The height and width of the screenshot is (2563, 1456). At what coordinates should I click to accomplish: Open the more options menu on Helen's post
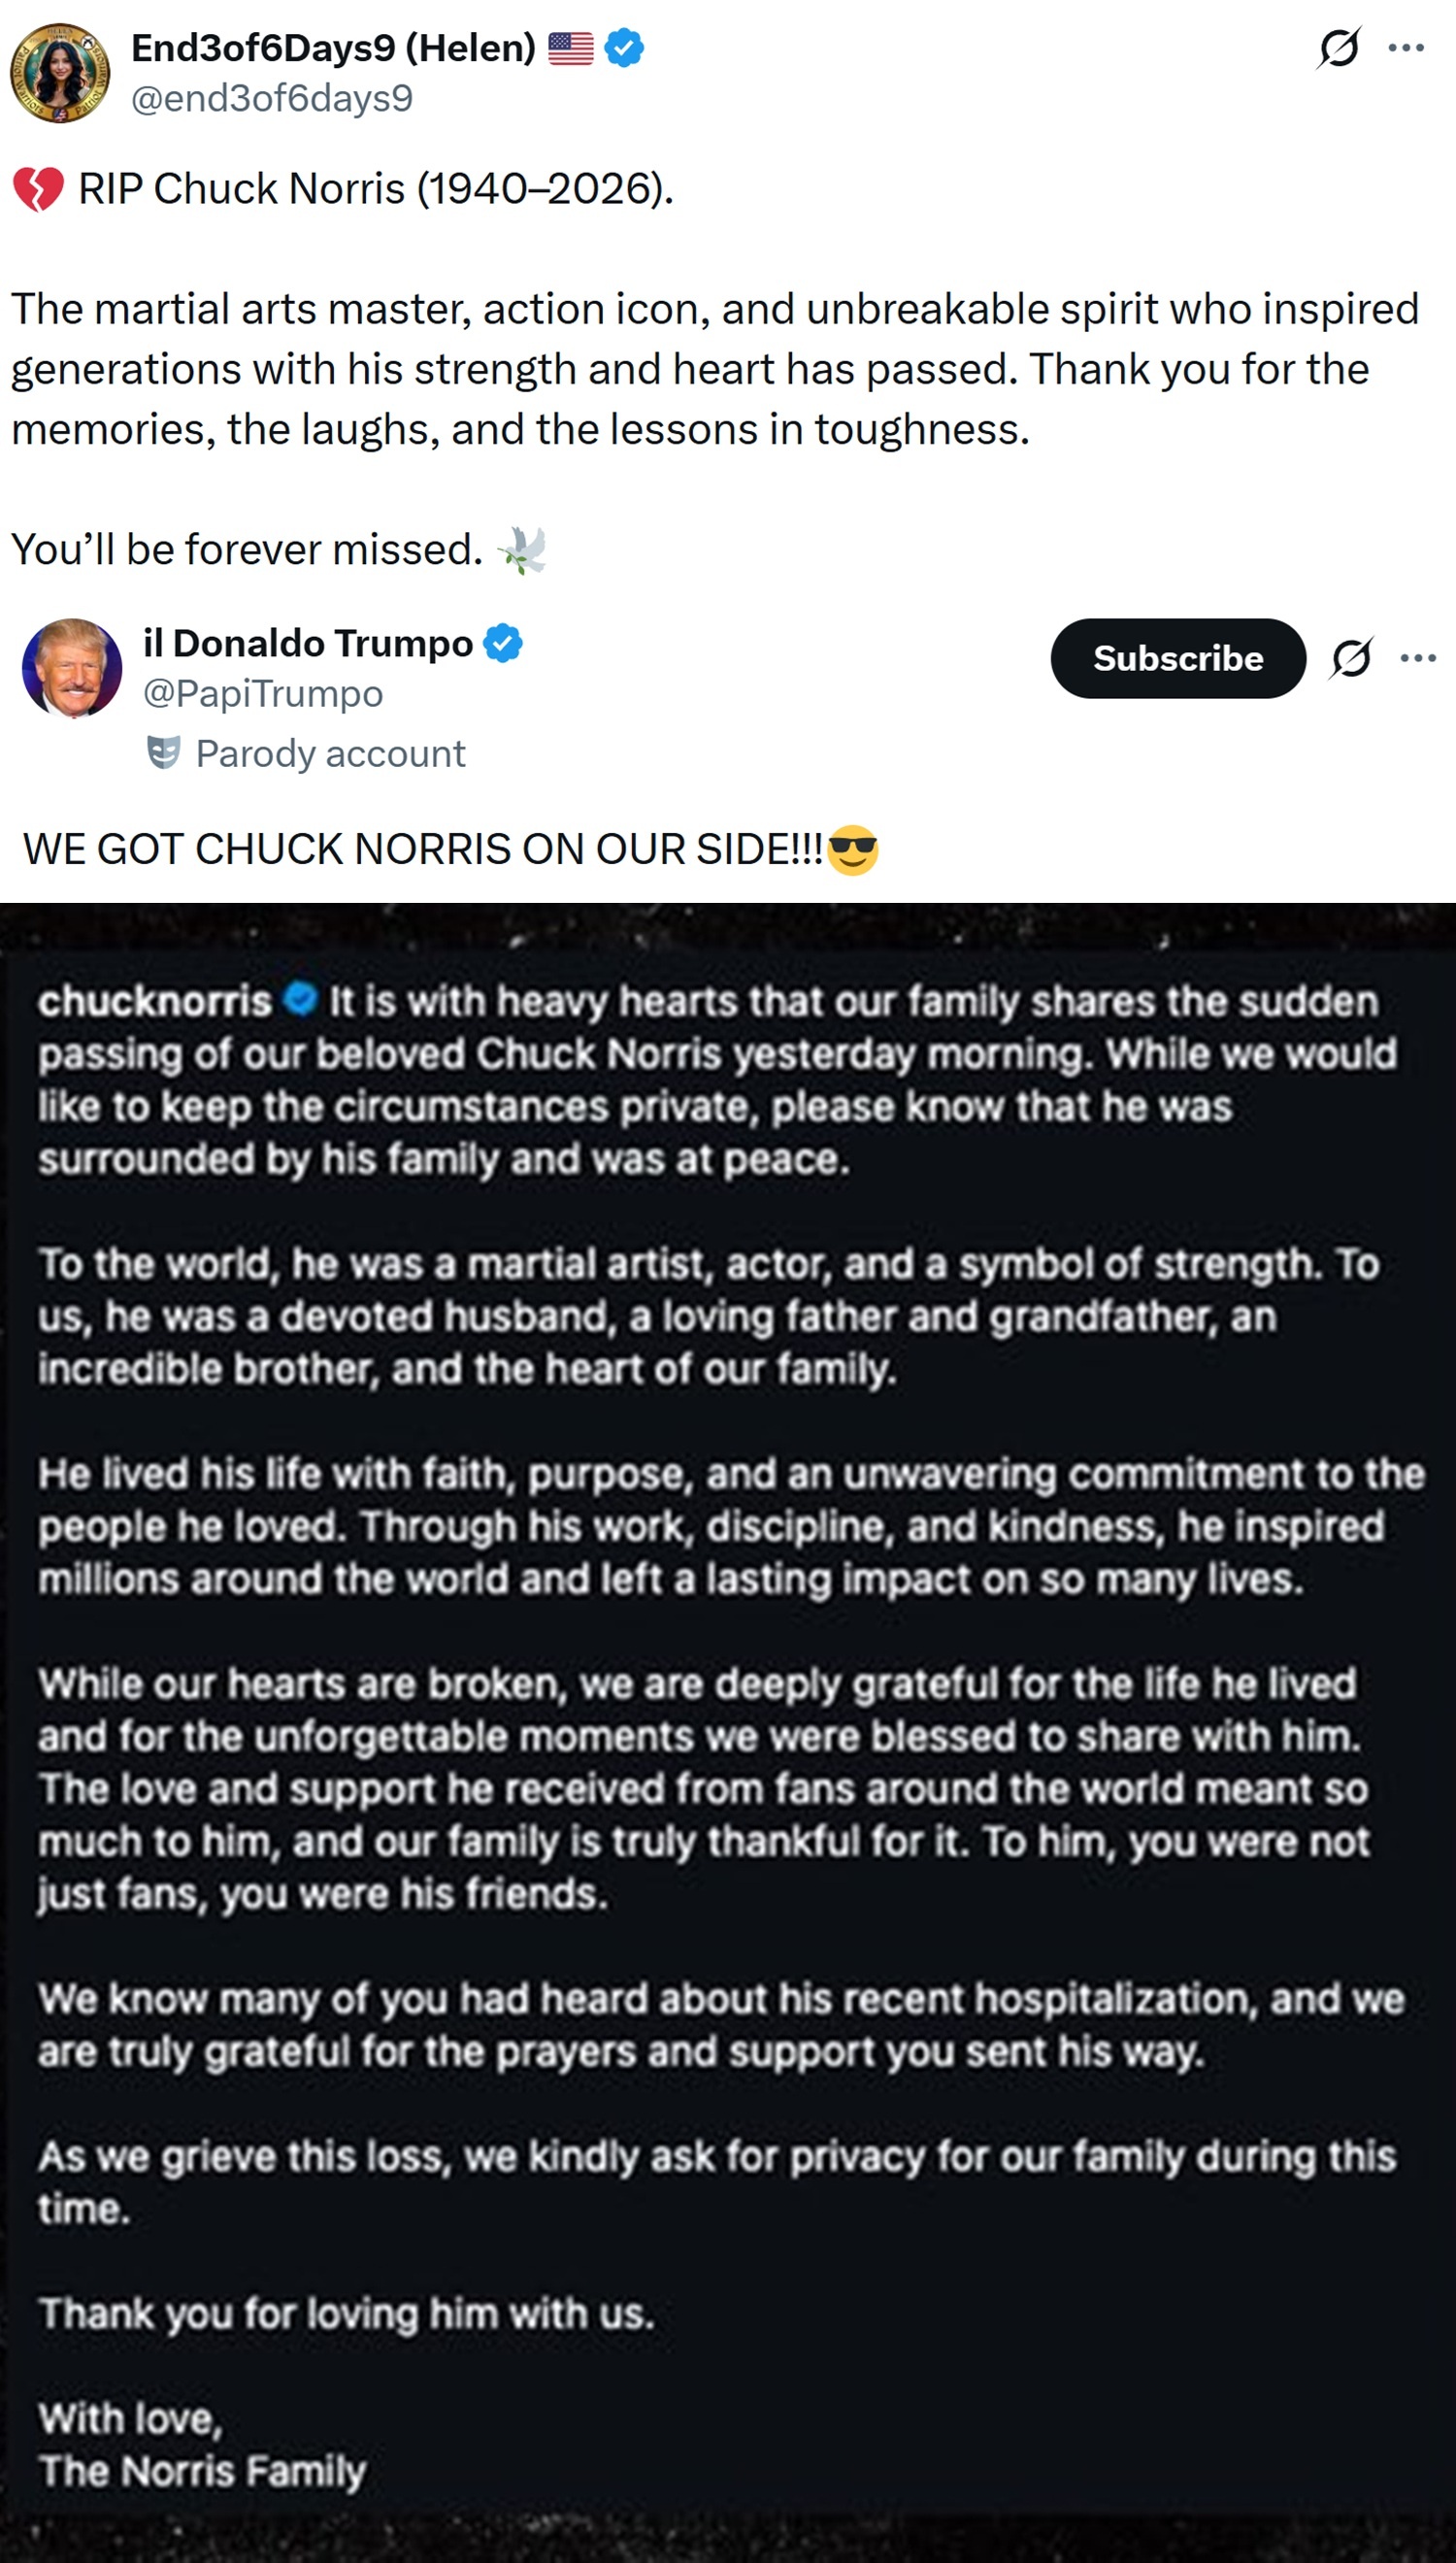click(x=1406, y=47)
